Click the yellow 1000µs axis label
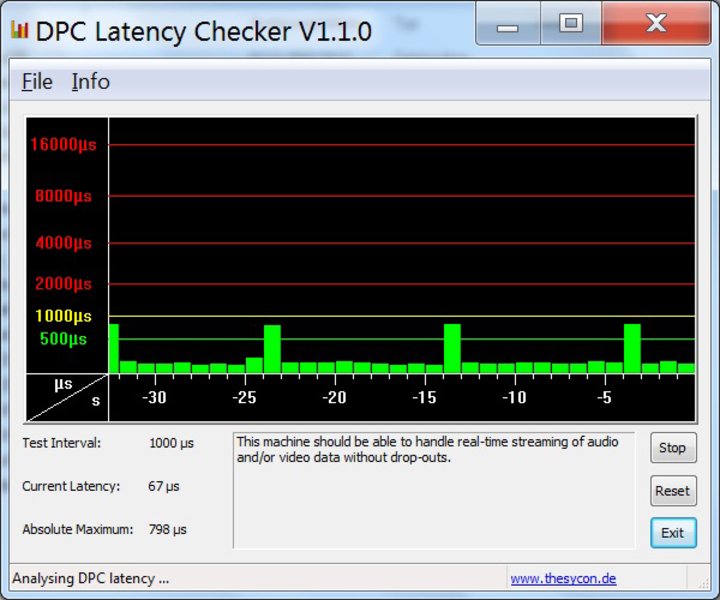This screenshot has width=720, height=600. pos(63,316)
